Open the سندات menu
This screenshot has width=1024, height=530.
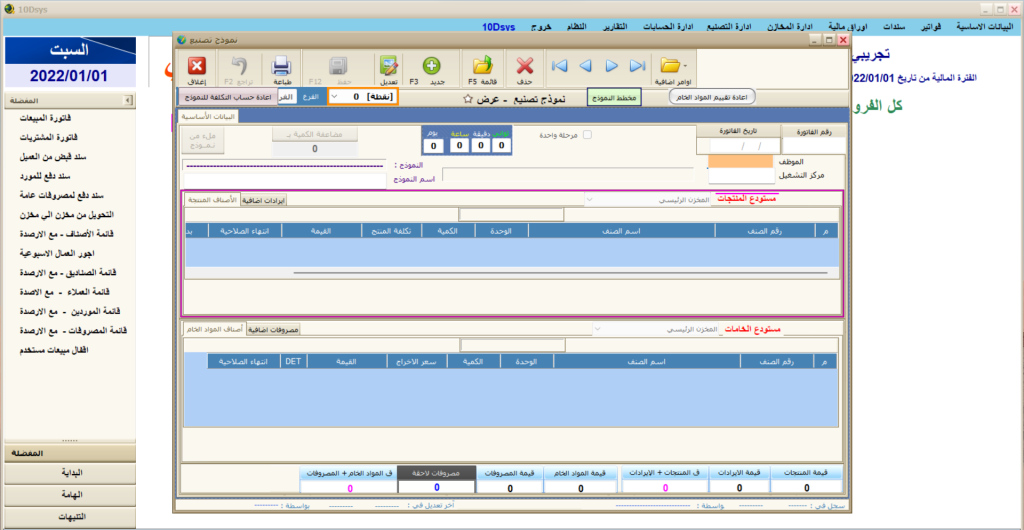click(894, 27)
